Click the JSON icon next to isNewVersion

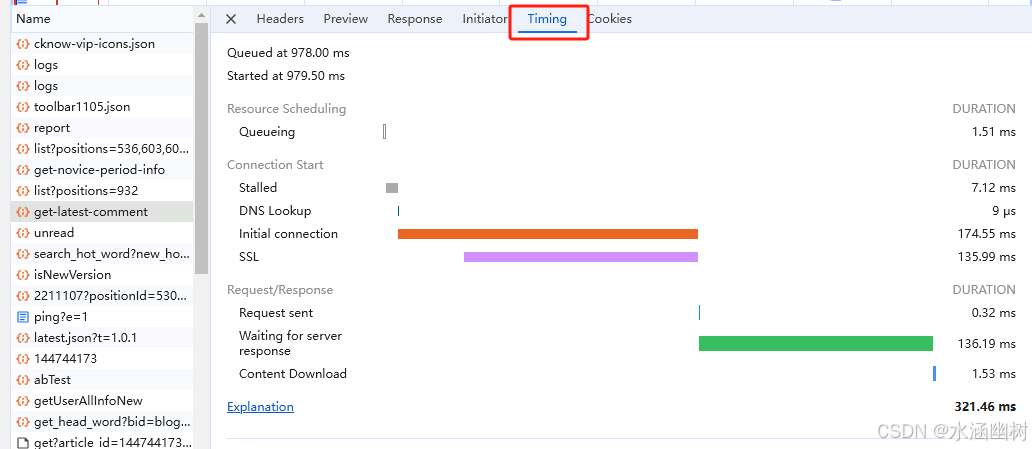coord(23,275)
